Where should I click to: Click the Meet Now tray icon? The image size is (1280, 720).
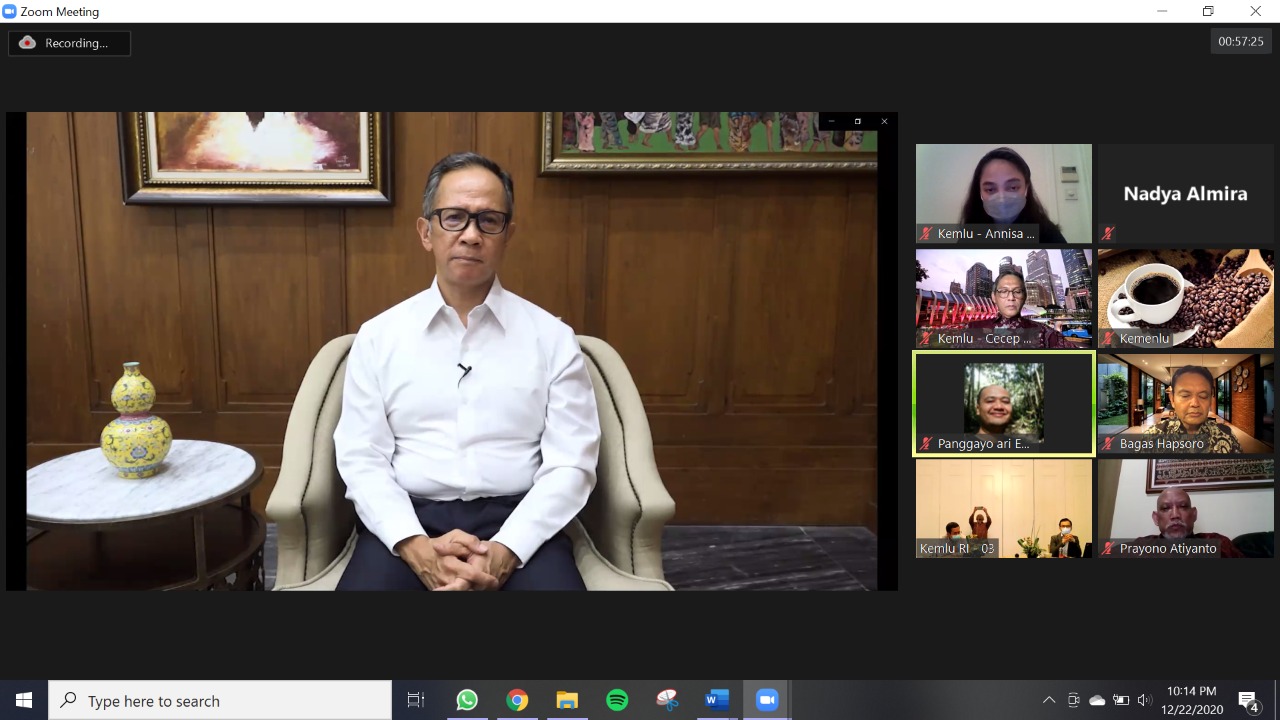[1073, 700]
